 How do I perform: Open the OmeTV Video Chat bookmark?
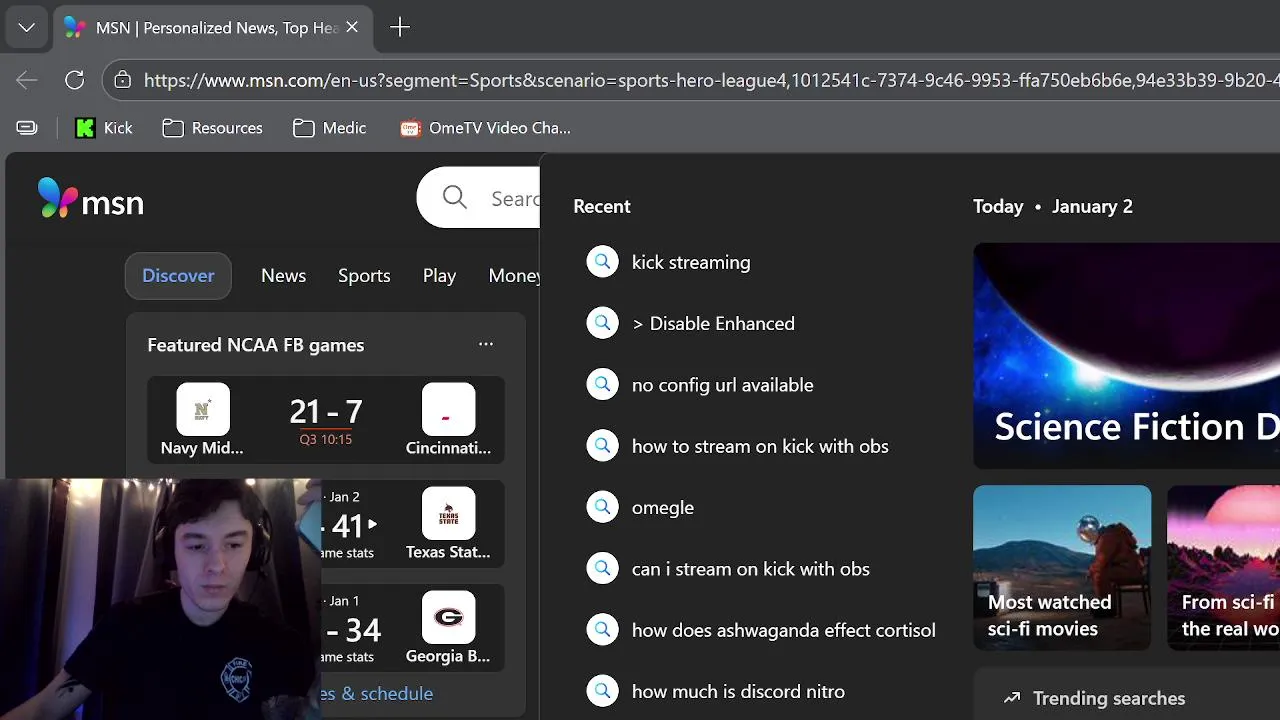click(486, 128)
